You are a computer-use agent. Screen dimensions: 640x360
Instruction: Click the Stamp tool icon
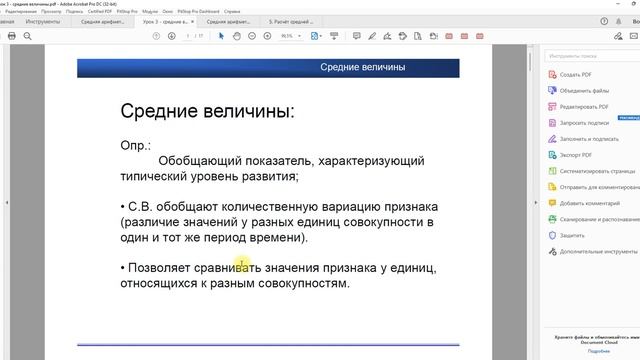(x=402, y=36)
